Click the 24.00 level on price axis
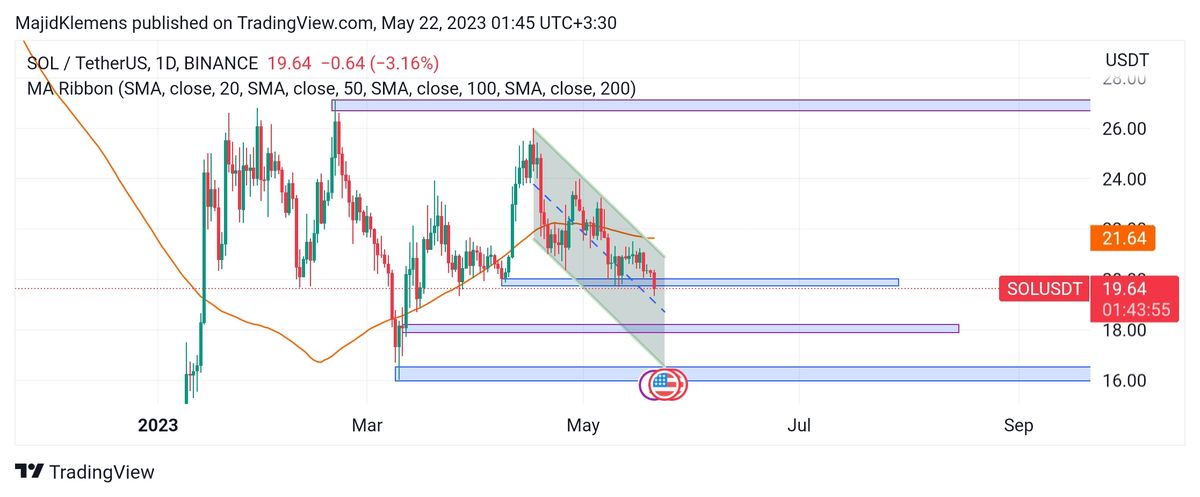1200x497 pixels. coord(1125,179)
